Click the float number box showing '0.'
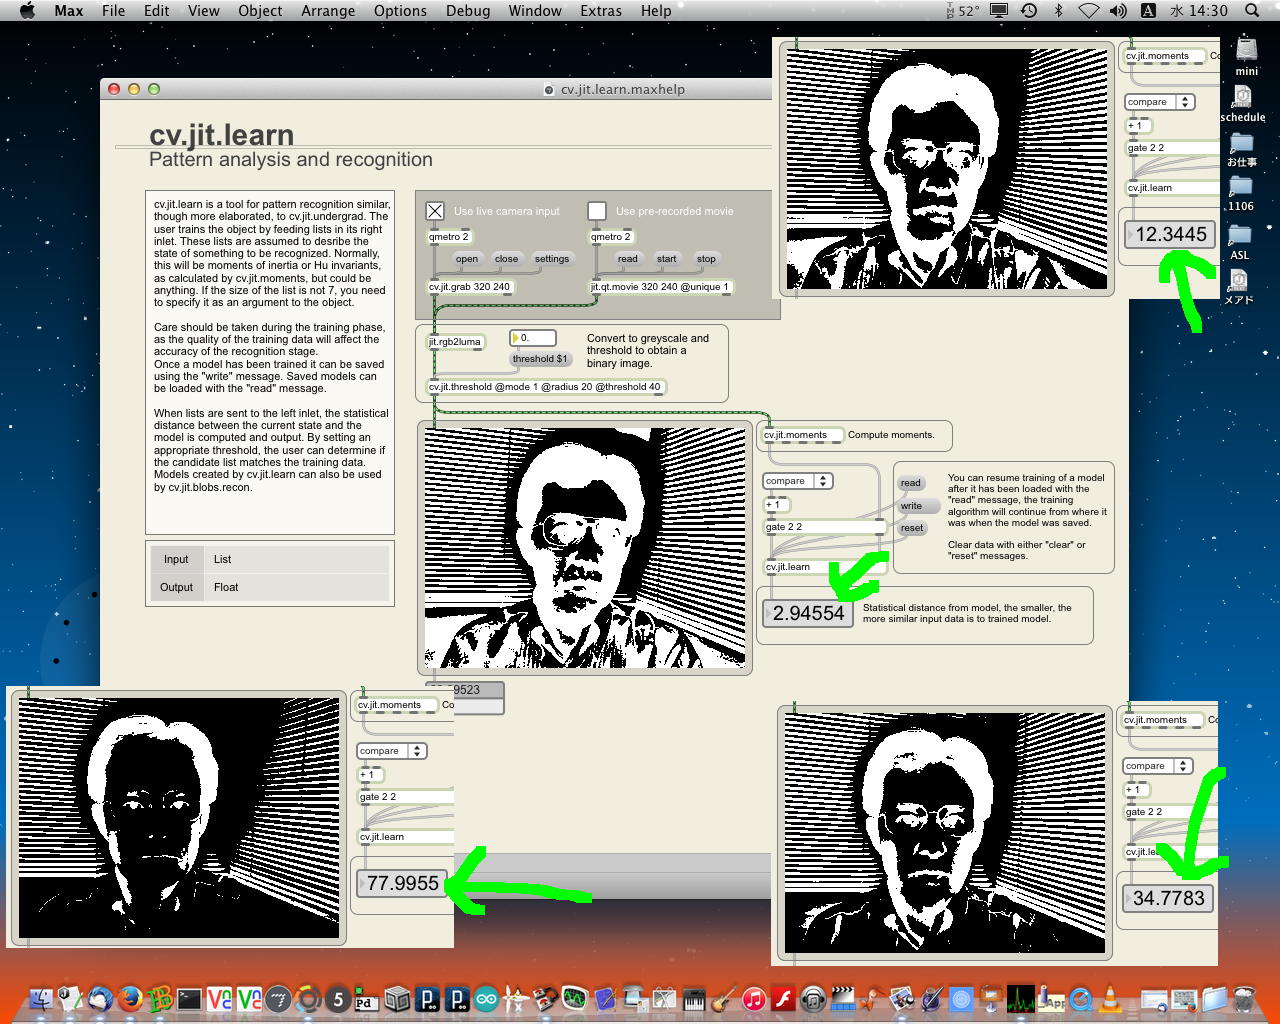1280x1024 pixels. click(533, 338)
